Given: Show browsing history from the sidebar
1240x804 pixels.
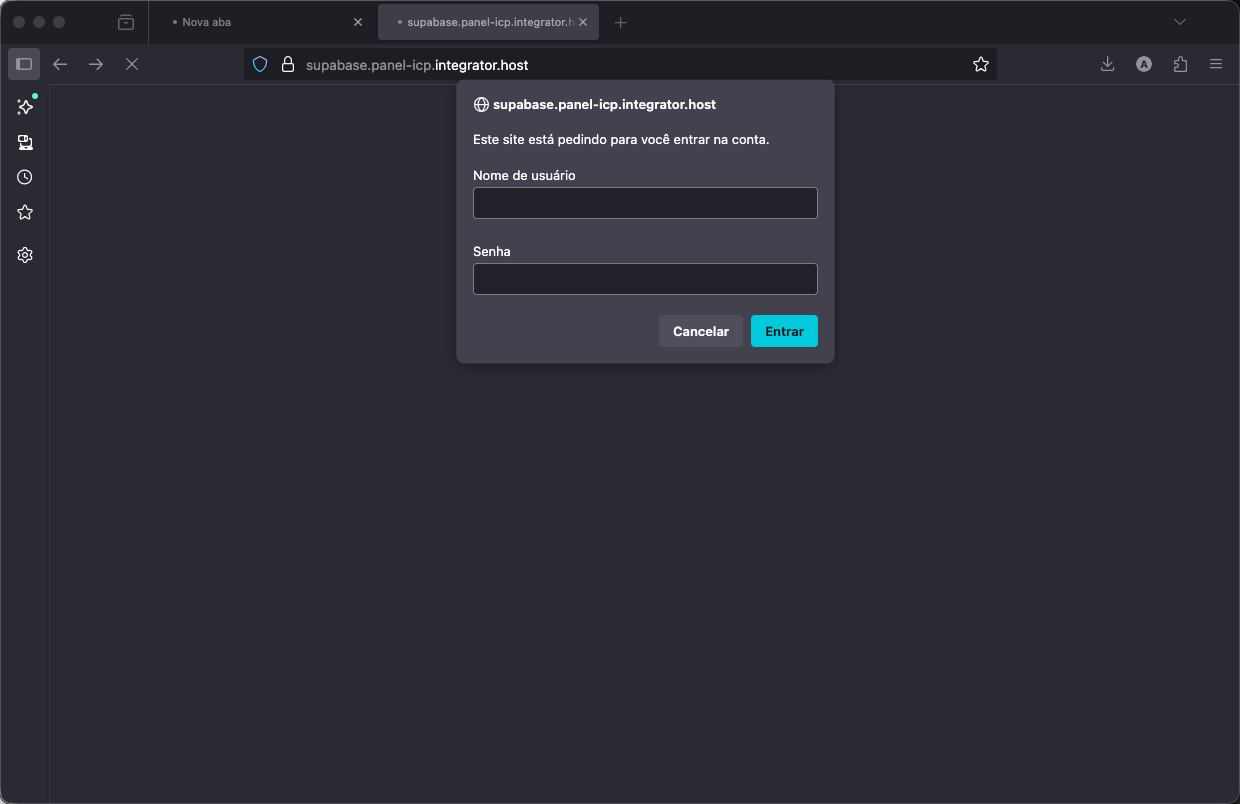Looking at the screenshot, I should (x=25, y=177).
